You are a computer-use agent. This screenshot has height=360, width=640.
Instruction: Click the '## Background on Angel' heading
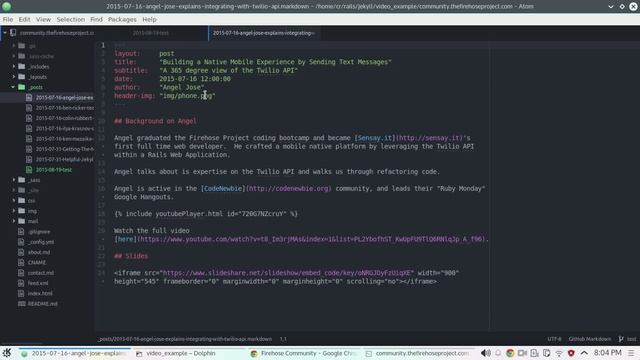155,121
